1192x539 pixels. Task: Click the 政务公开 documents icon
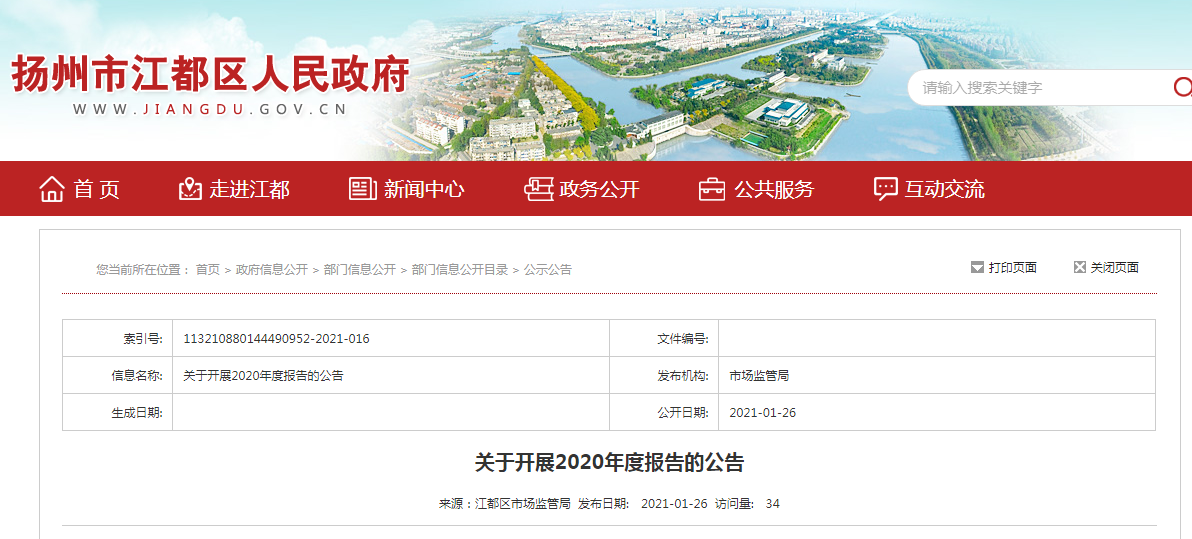(538, 189)
